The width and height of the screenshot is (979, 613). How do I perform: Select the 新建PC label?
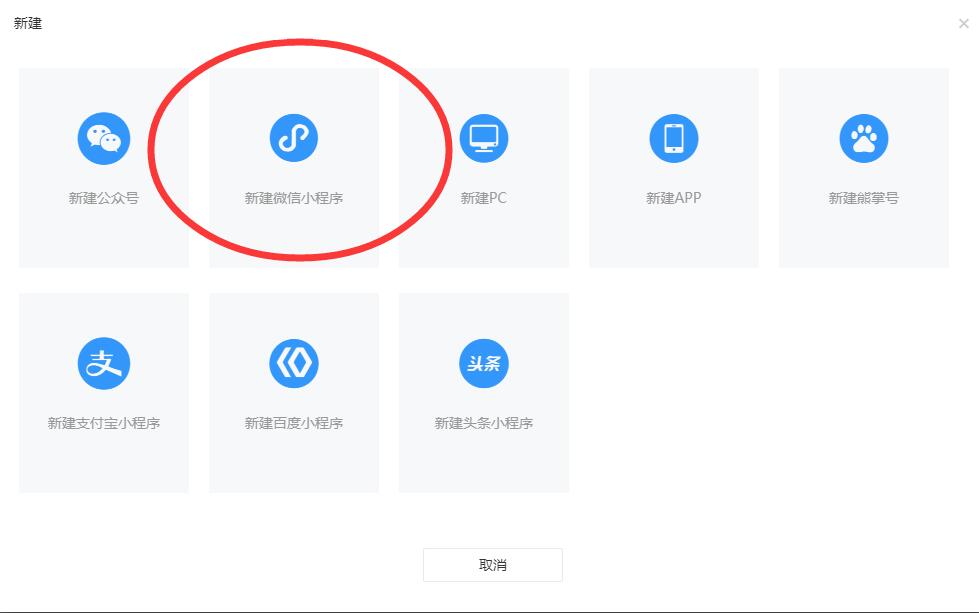tap(484, 198)
